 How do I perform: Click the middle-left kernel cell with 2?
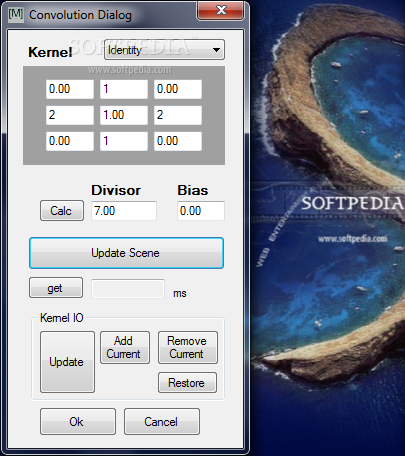(x=70, y=115)
